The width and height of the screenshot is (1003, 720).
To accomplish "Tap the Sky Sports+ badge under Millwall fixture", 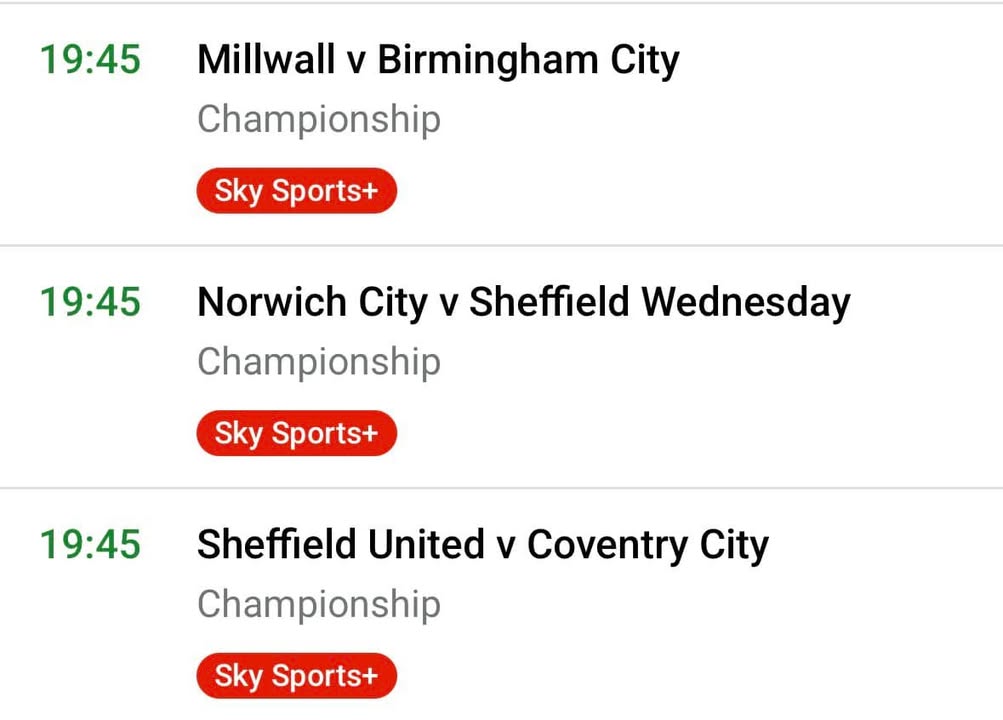I will click(x=296, y=191).
